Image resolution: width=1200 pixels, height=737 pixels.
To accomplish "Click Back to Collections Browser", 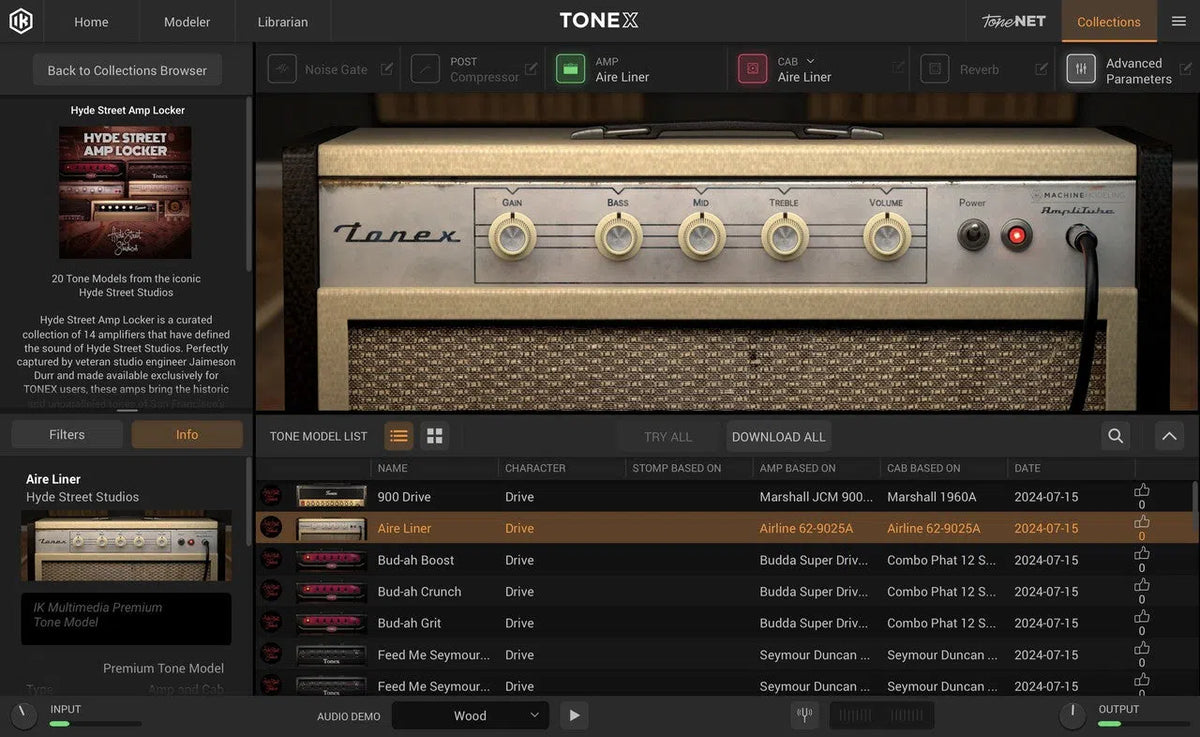I will [x=126, y=70].
